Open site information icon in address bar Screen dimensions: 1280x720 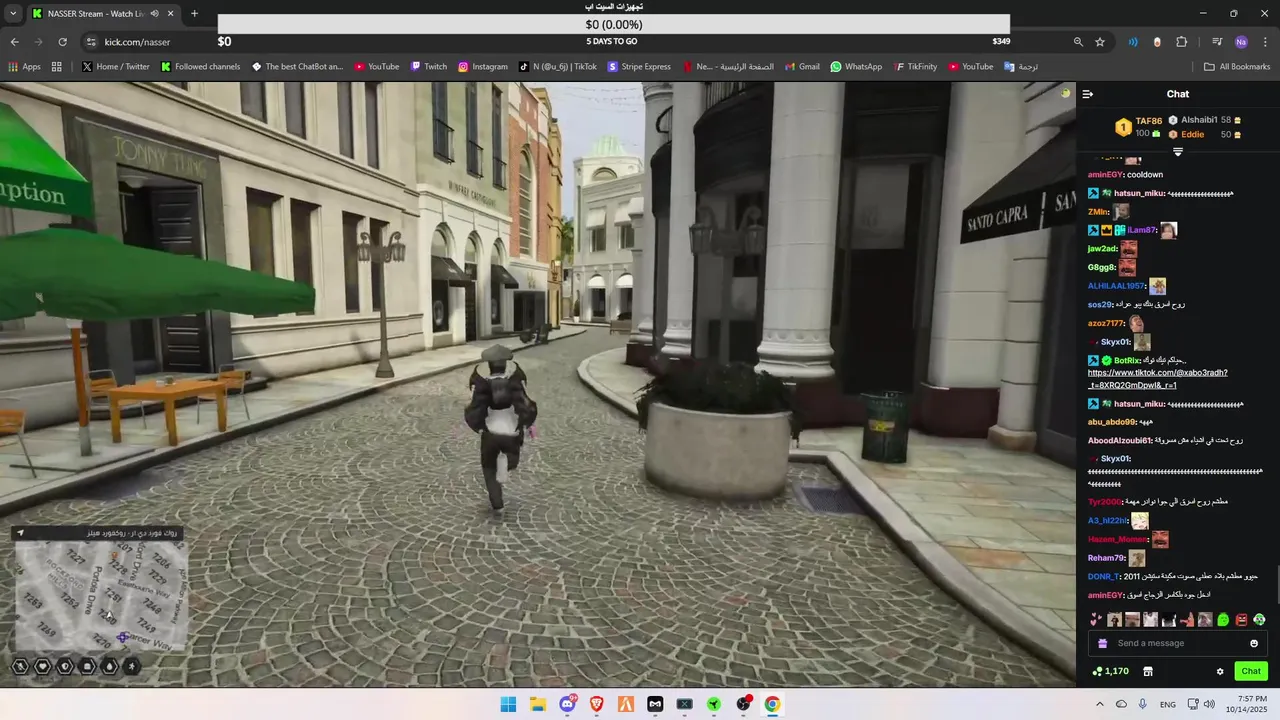click(91, 42)
